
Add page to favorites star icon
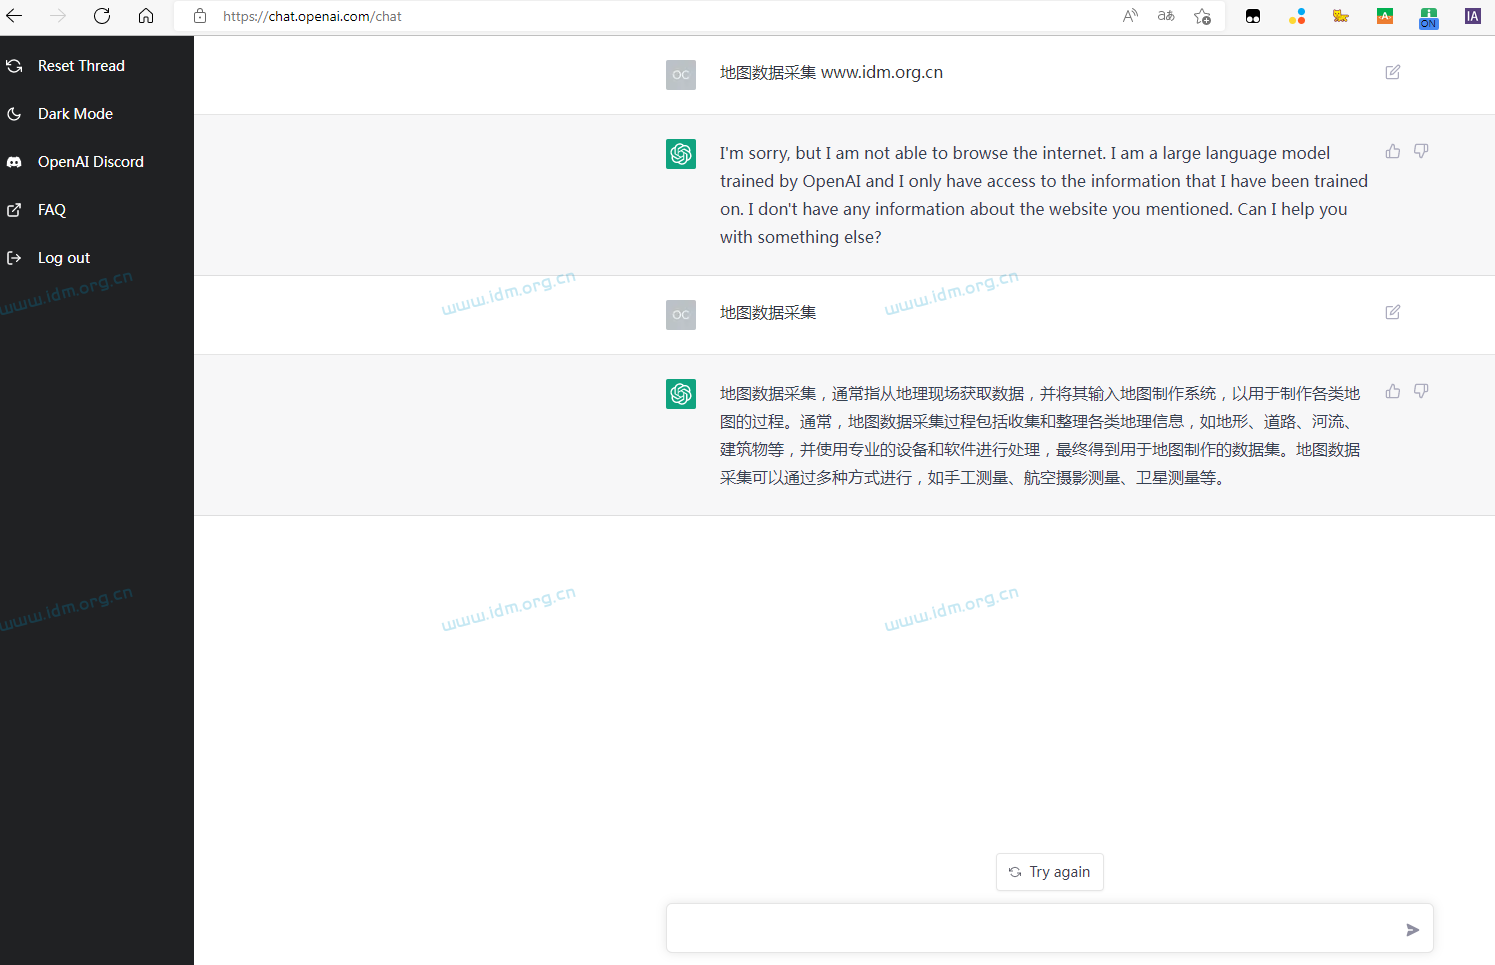[1203, 16]
